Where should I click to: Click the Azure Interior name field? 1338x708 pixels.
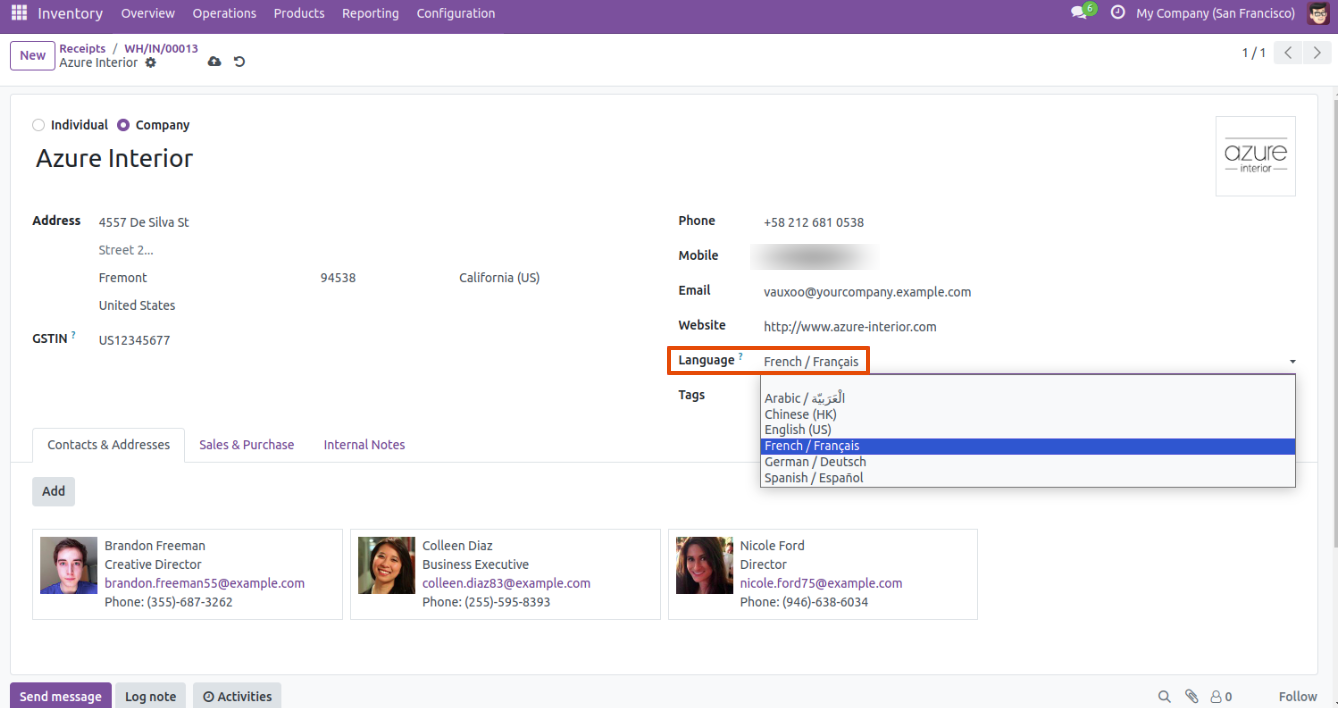(x=115, y=158)
